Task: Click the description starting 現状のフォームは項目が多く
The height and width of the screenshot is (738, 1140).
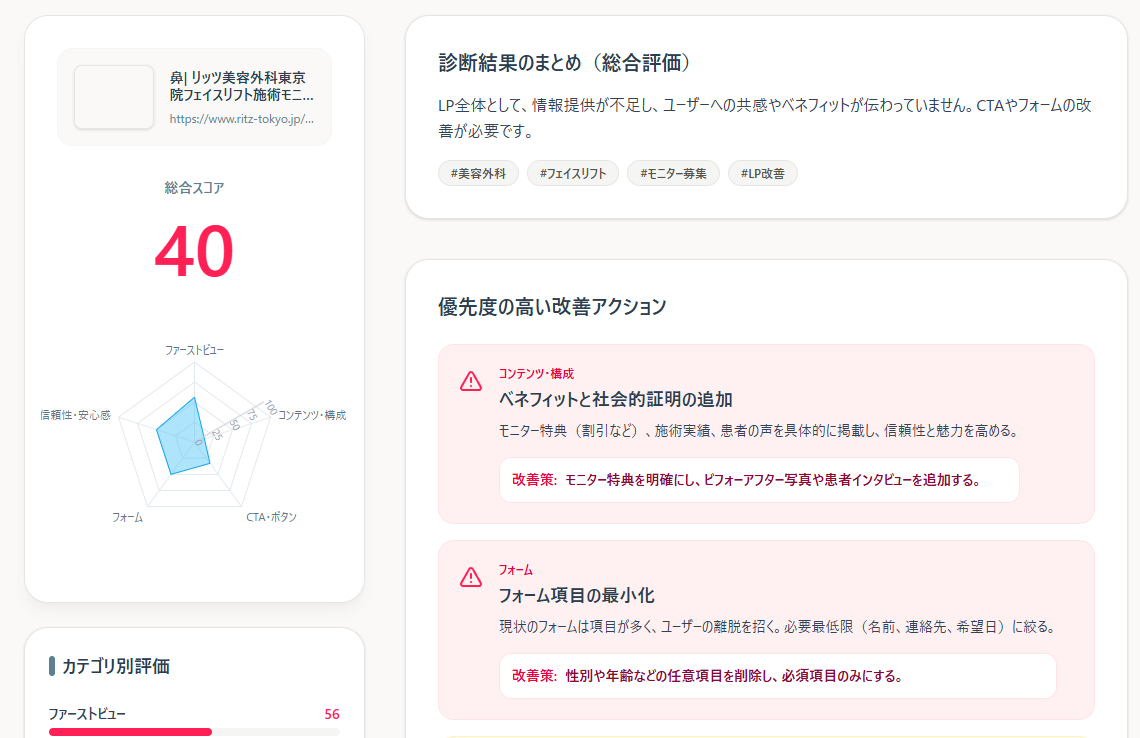Action: [x=778, y=627]
